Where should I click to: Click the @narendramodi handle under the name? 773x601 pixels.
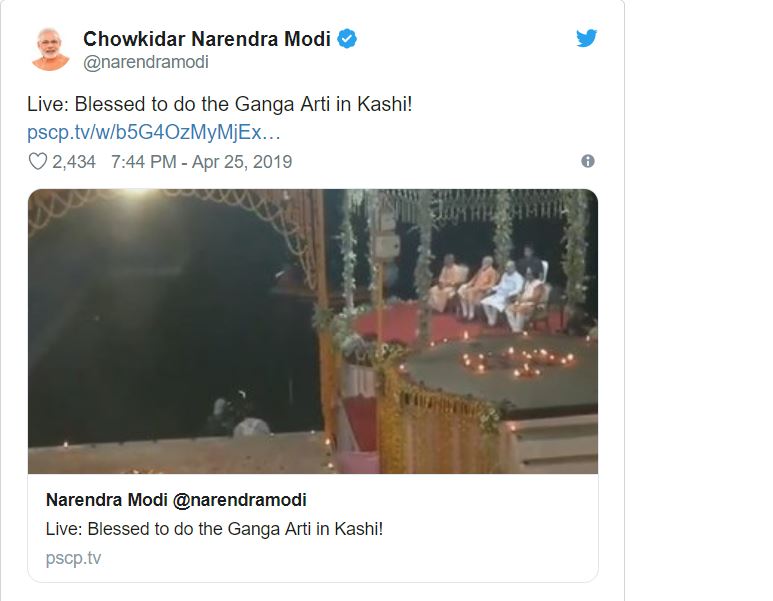tap(146, 62)
